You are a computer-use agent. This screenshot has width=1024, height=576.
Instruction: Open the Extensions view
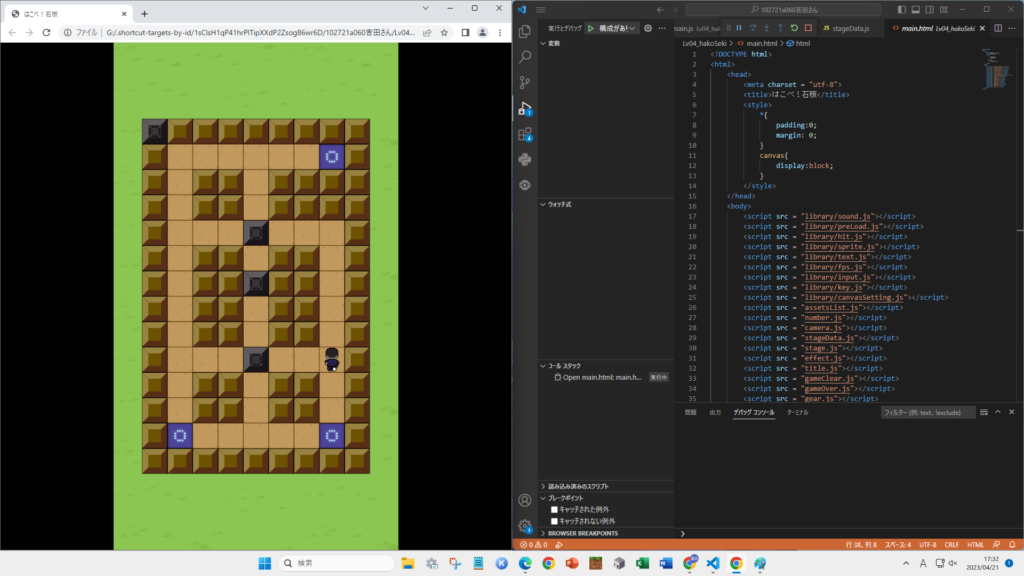[x=525, y=134]
